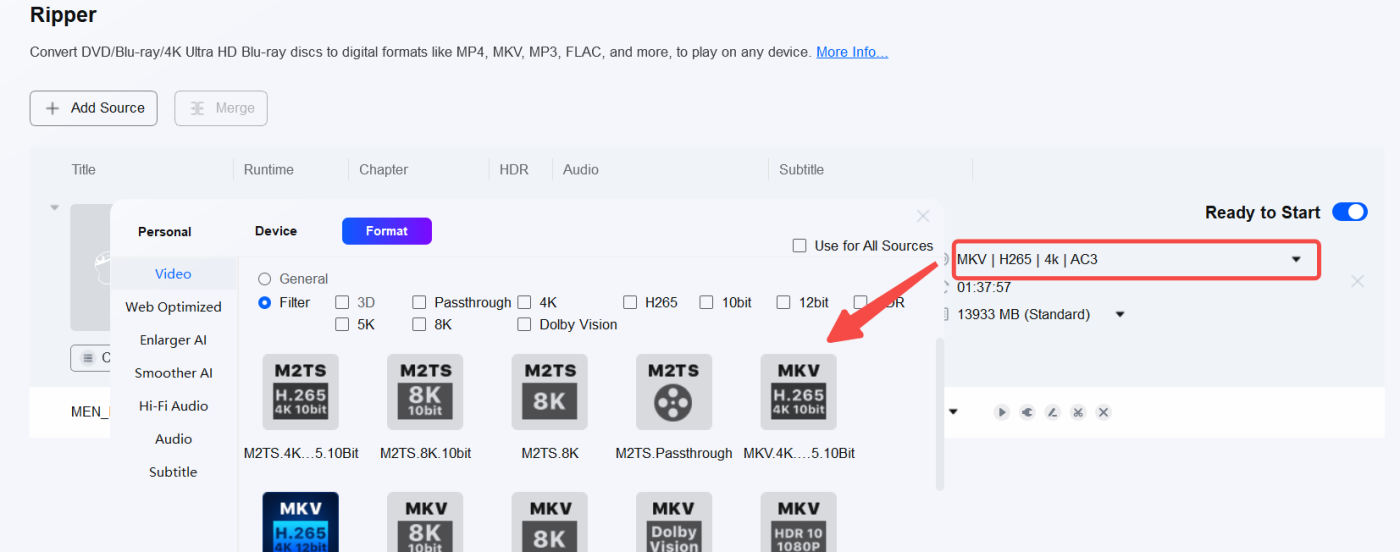The height and width of the screenshot is (552, 1400).
Task: Open the Hi-Fi Audio category
Action: 173,406
